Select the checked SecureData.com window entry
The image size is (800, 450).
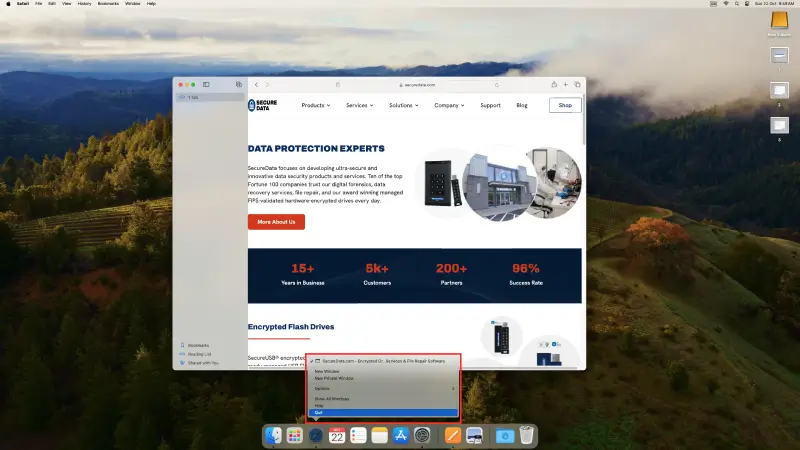[383, 361]
